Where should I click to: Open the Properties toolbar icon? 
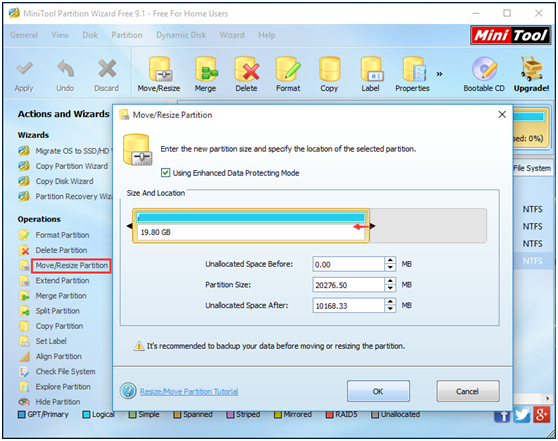pos(414,69)
